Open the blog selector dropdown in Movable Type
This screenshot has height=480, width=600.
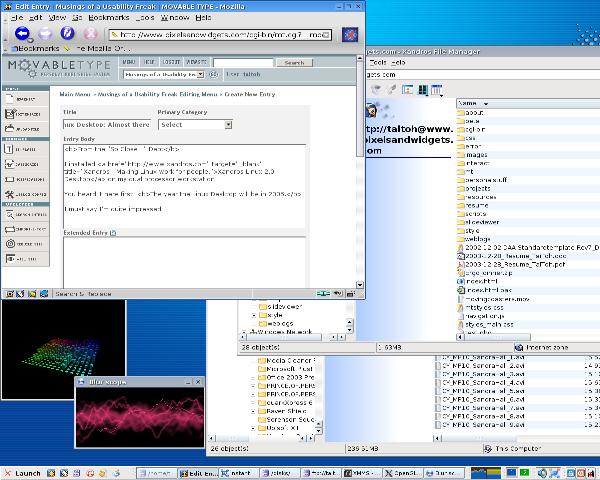[x=164, y=74]
